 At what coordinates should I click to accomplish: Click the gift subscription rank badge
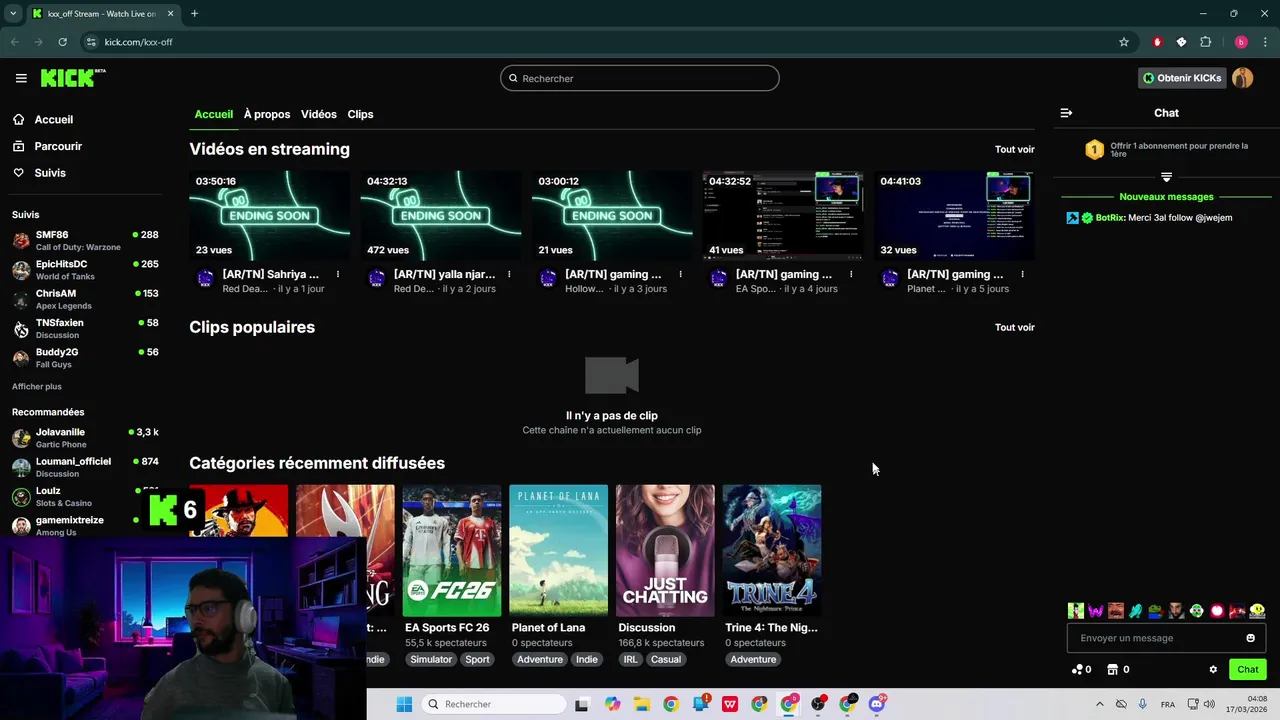[1094, 149]
